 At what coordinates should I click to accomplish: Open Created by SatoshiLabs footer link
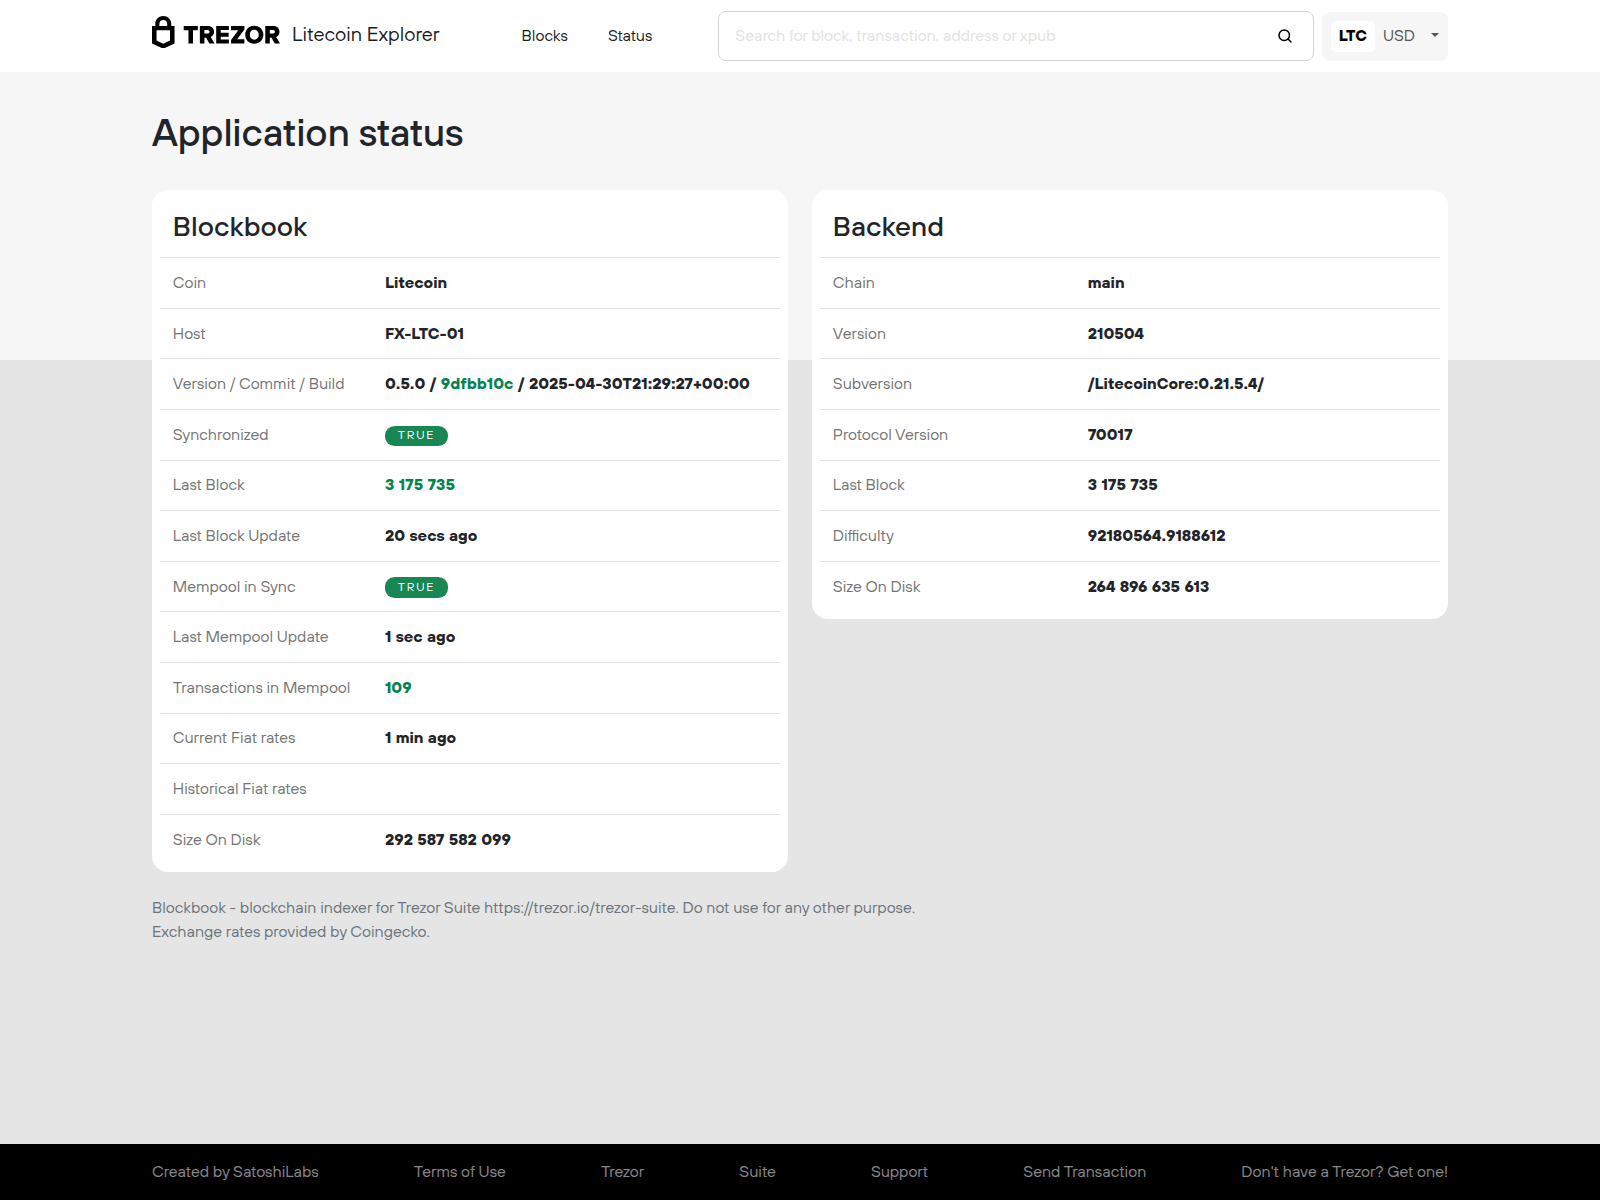pyautogui.click(x=235, y=1172)
